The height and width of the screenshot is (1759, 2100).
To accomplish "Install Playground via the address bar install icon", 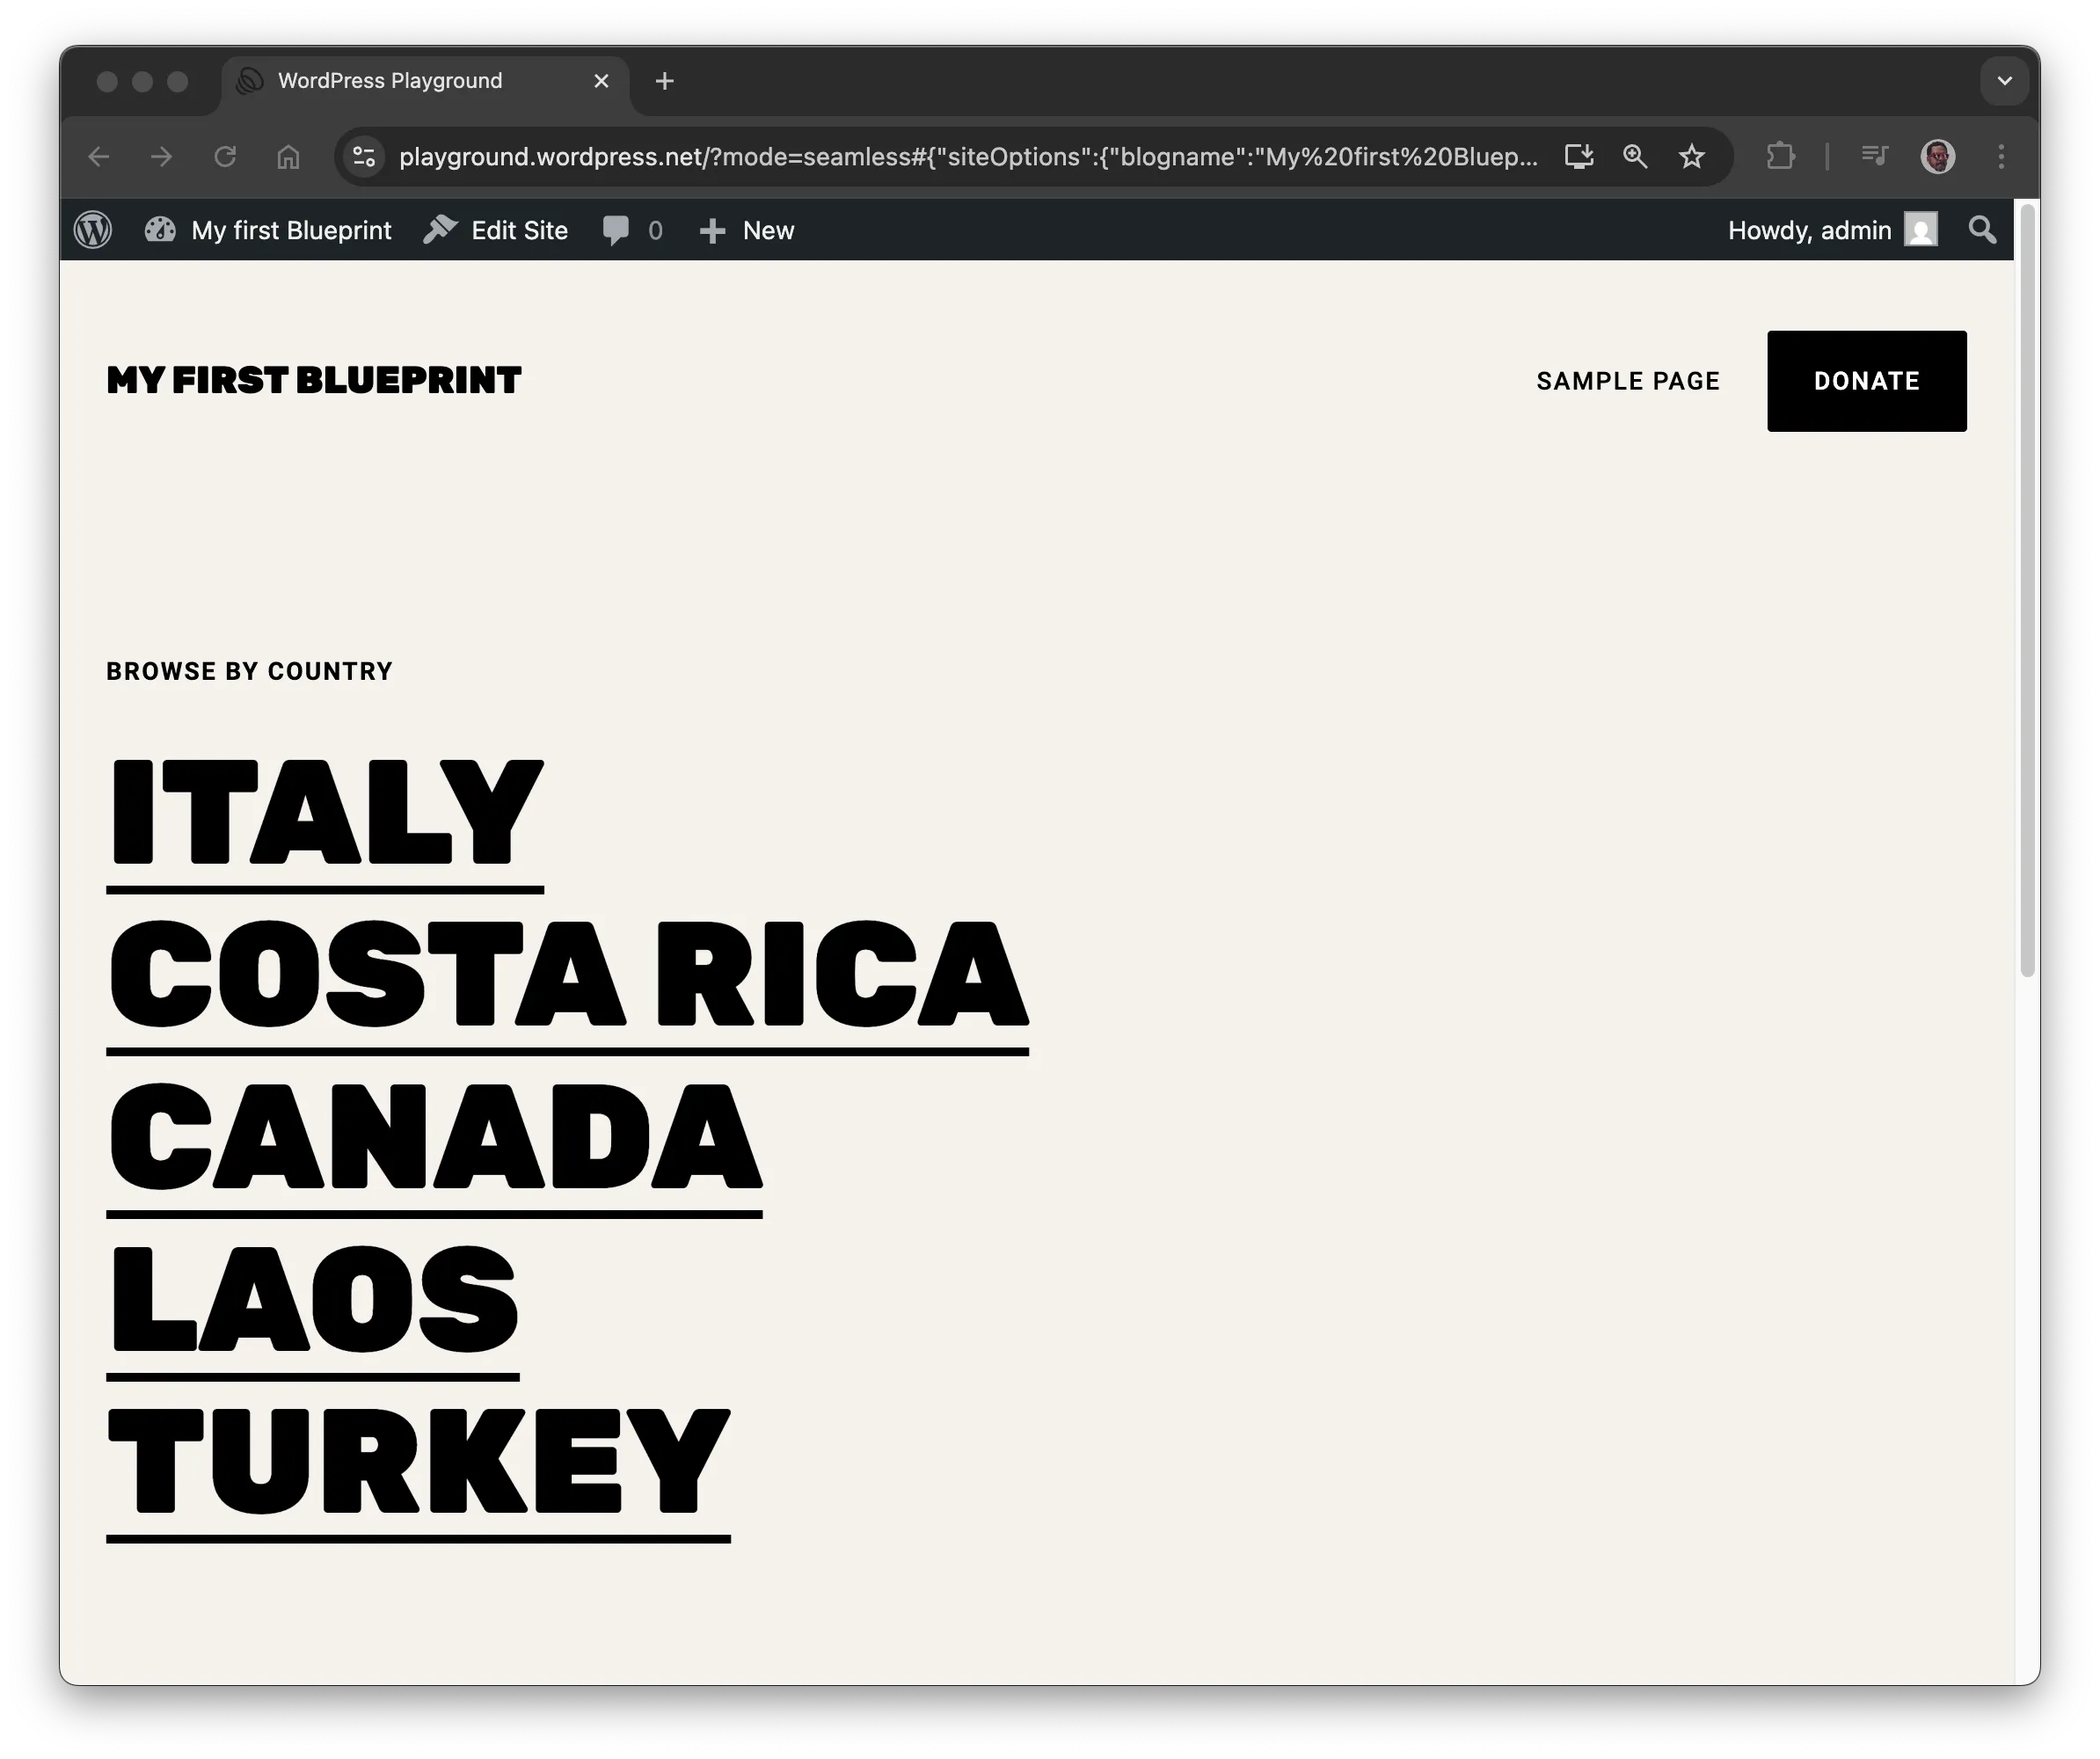I will point(1579,156).
